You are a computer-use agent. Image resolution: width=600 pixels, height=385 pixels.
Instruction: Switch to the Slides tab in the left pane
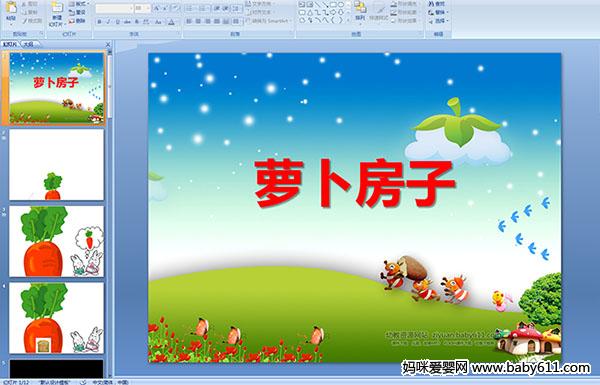coord(10,44)
